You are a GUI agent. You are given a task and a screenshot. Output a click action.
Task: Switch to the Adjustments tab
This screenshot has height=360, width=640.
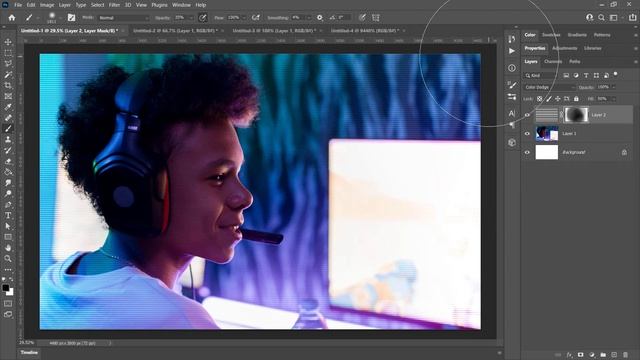[x=564, y=49]
